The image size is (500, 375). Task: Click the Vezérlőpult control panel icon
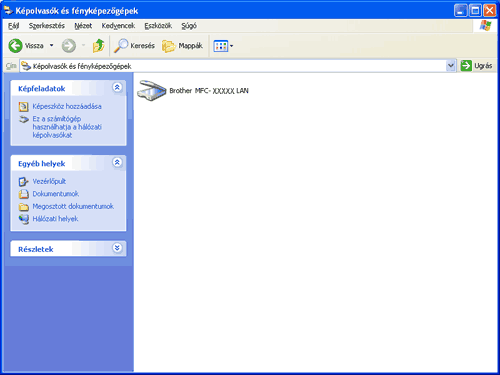(24, 182)
